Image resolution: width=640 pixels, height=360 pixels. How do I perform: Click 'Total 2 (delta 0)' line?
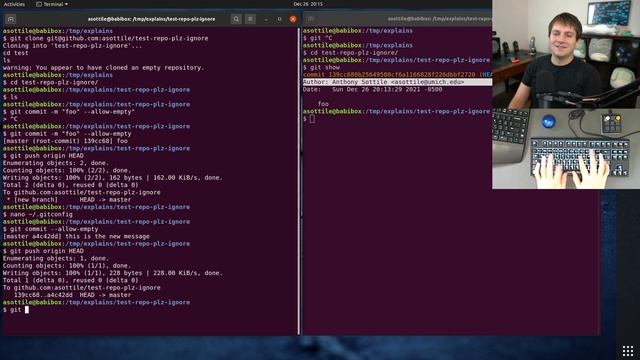click(x=71, y=185)
